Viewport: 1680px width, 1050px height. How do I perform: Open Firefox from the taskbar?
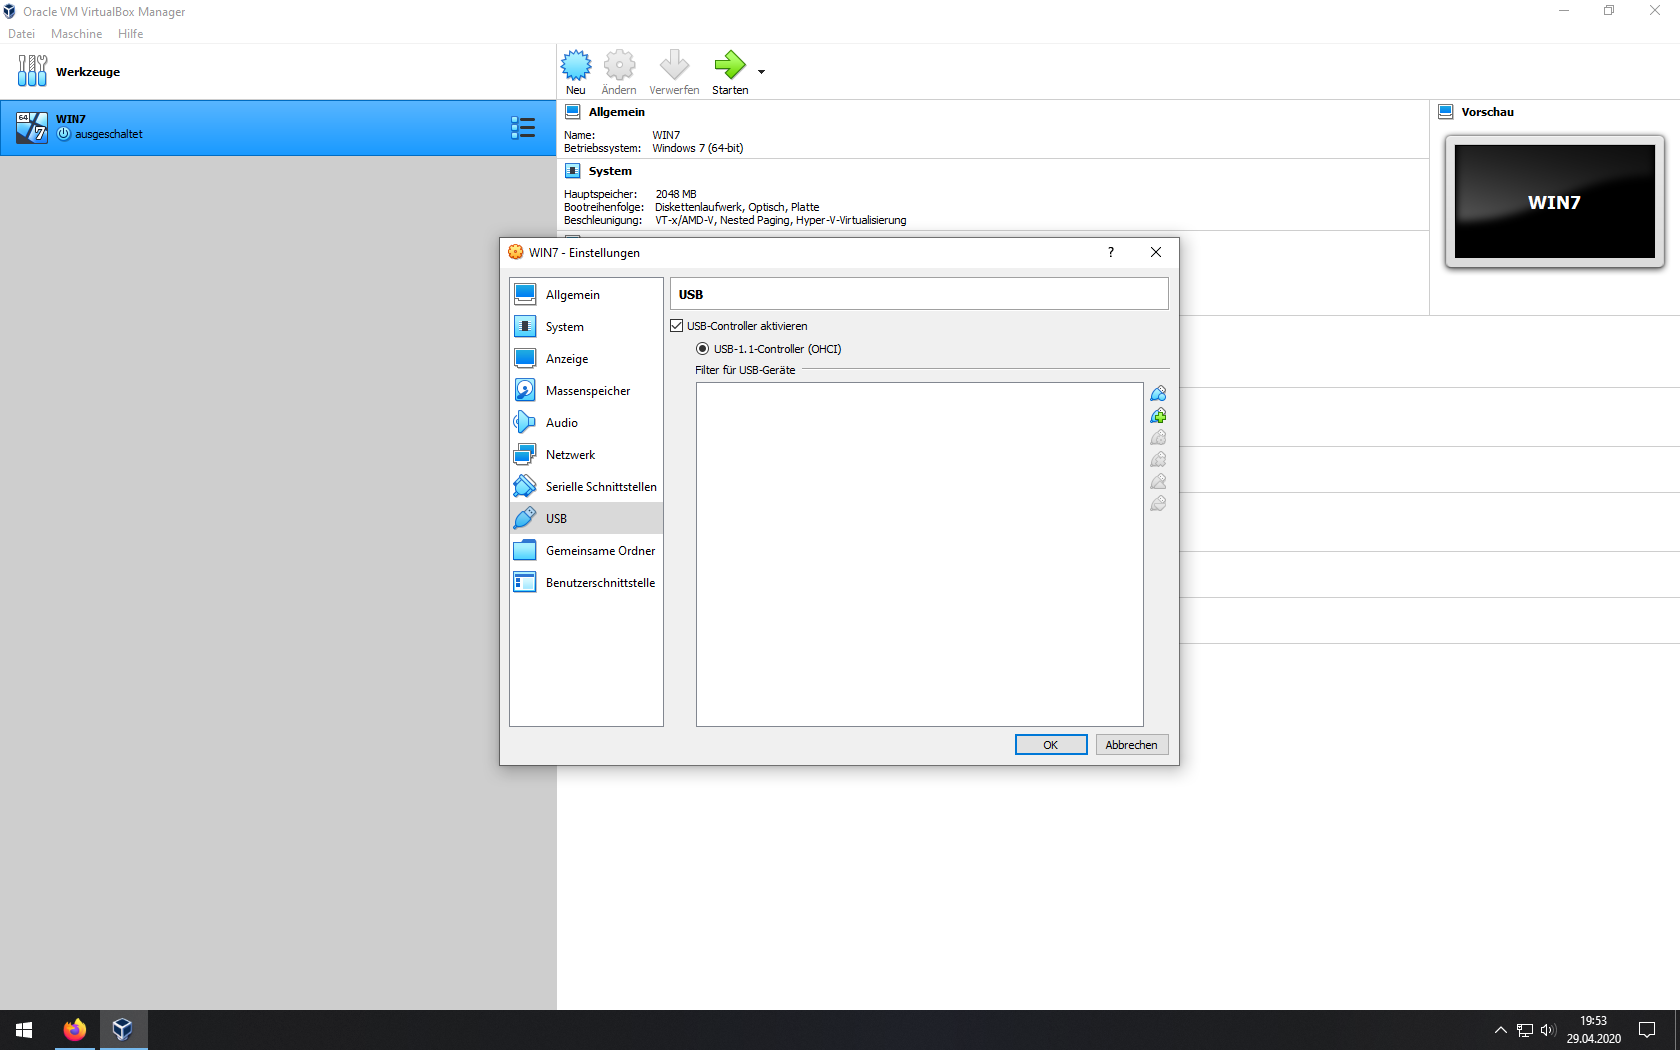[75, 1030]
